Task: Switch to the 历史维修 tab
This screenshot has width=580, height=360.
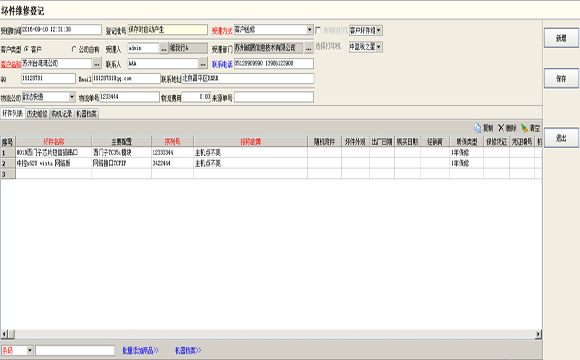Action: point(37,114)
